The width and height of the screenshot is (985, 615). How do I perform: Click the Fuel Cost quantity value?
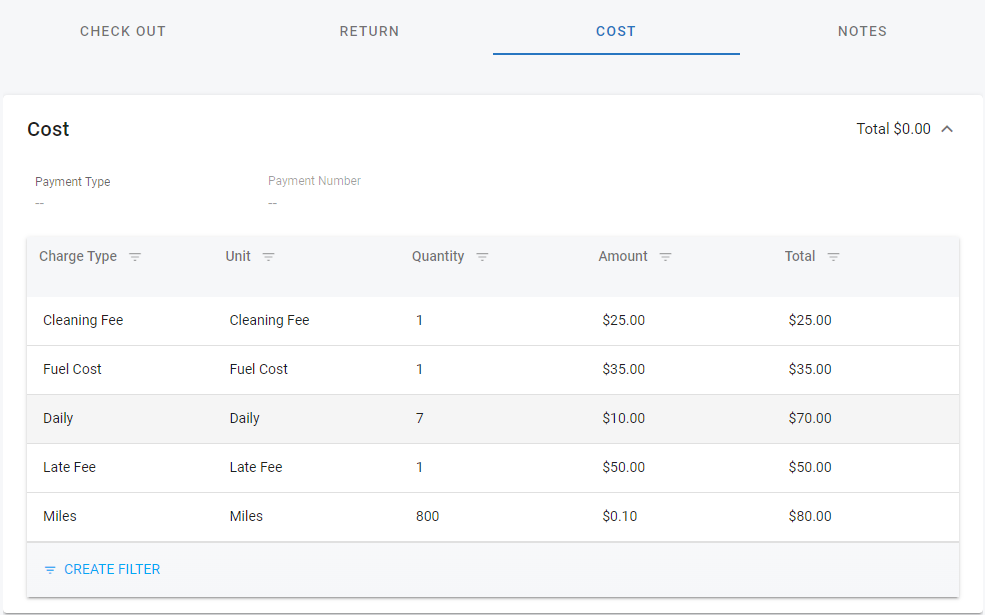click(420, 370)
